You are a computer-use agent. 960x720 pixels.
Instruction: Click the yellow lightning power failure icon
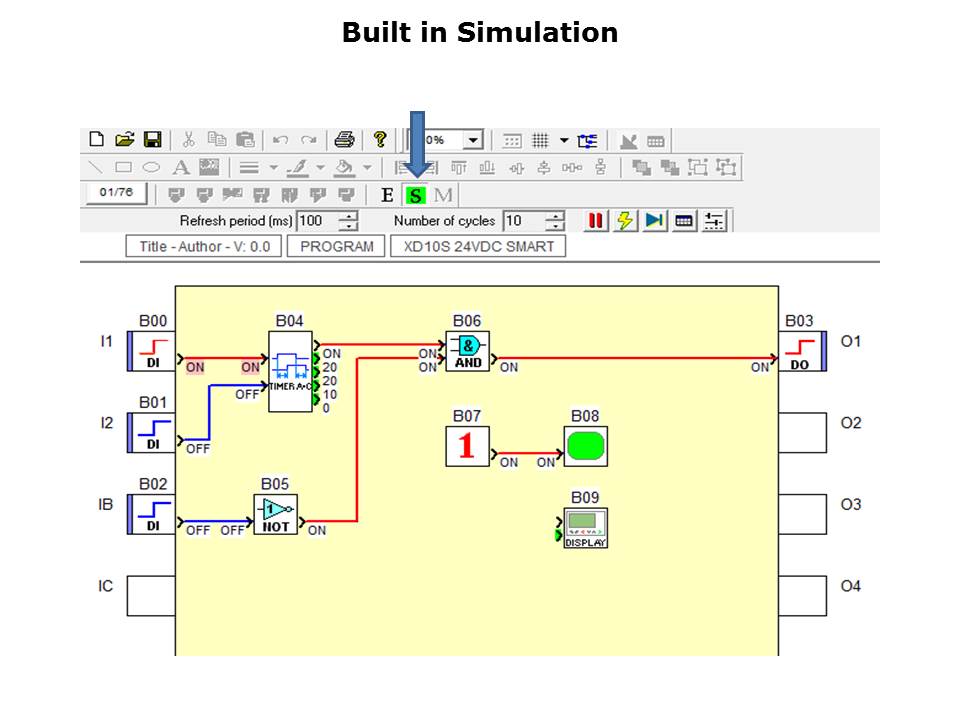click(x=625, y=221)
